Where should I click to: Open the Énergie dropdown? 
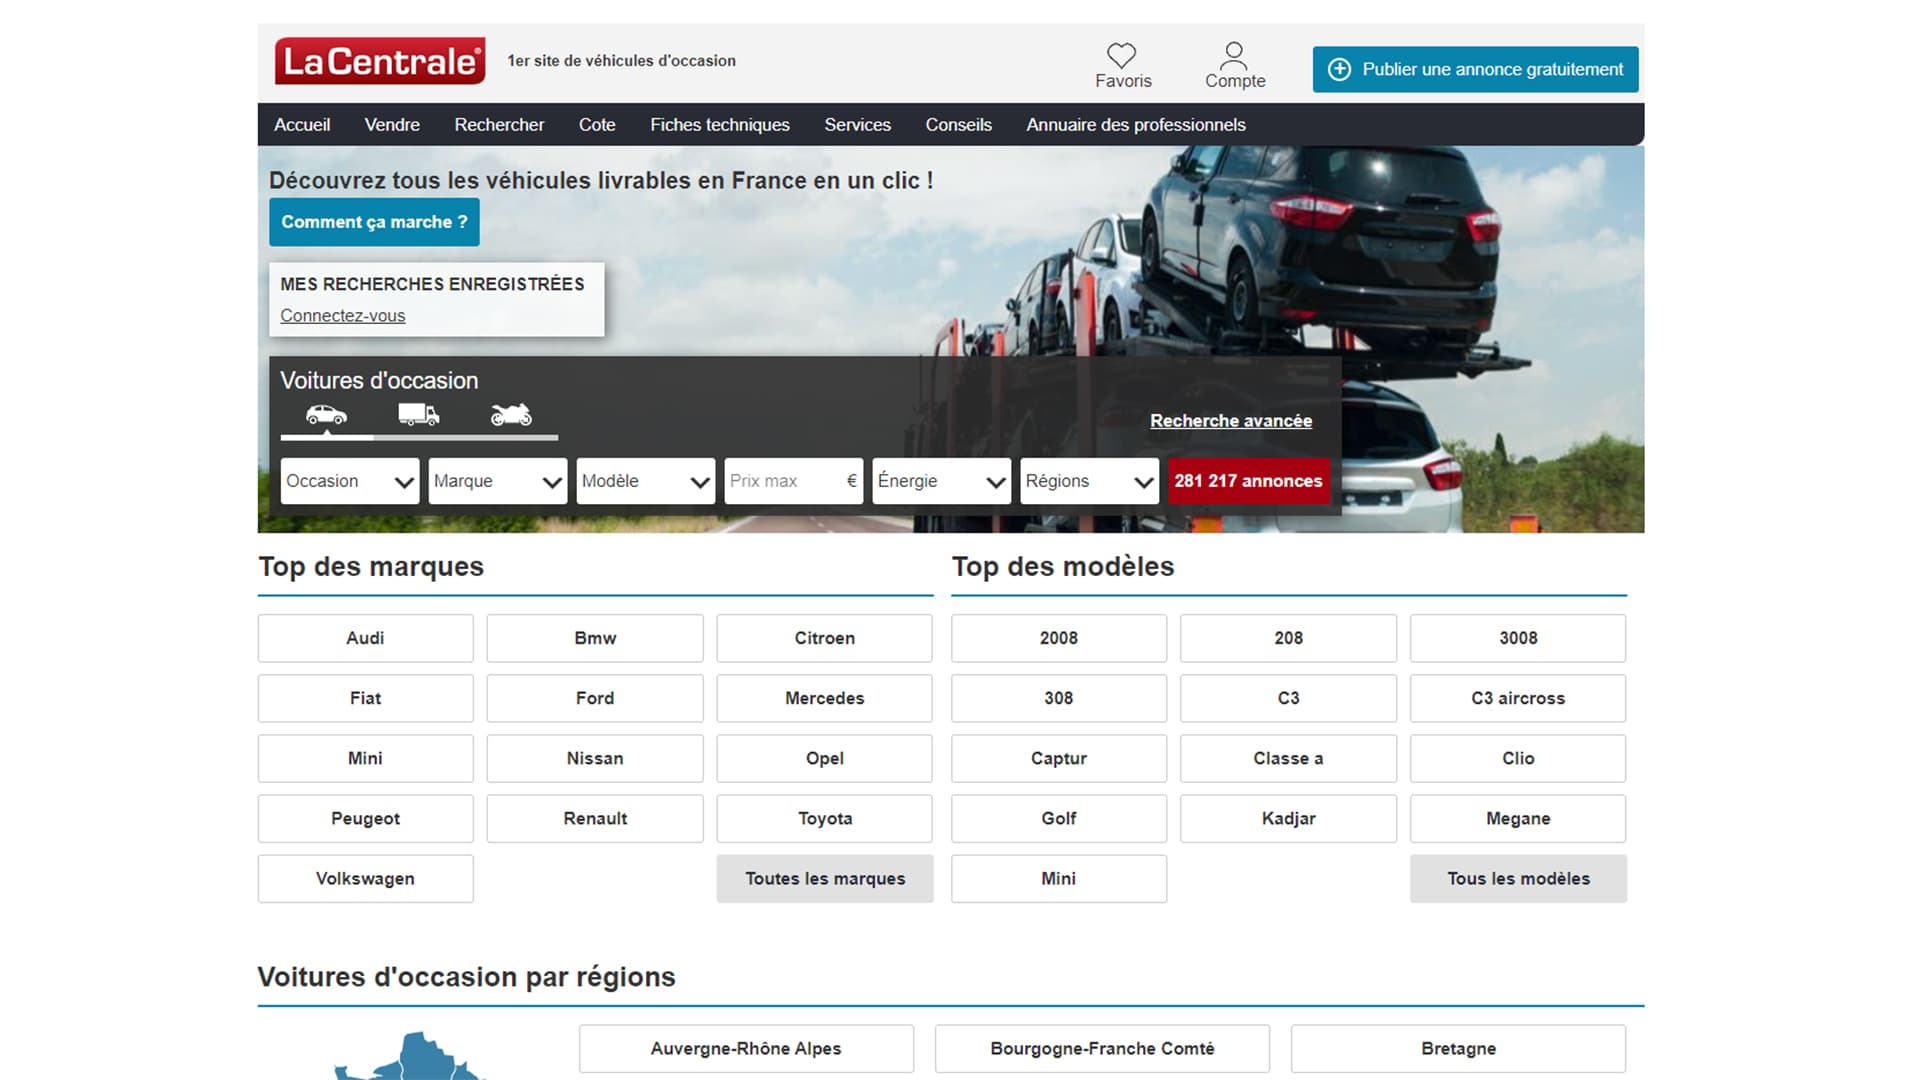[940, 481]
